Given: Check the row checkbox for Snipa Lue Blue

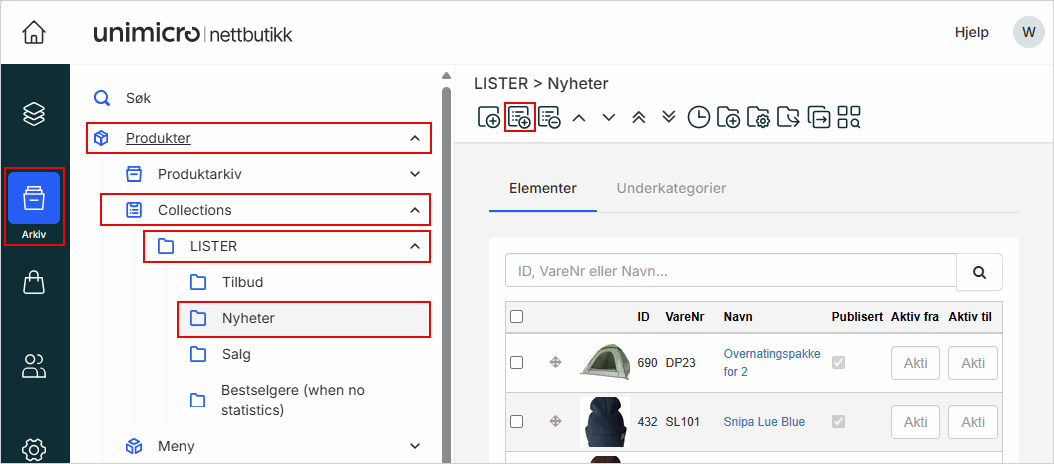Looking at the screenshot, I should point(516,422).
